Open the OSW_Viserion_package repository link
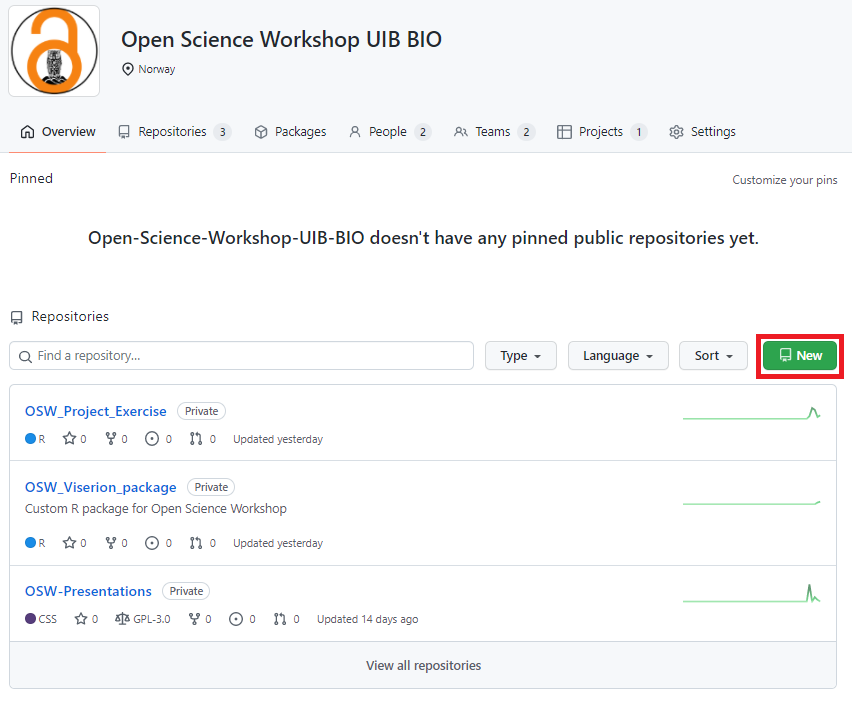 point(100,487)
